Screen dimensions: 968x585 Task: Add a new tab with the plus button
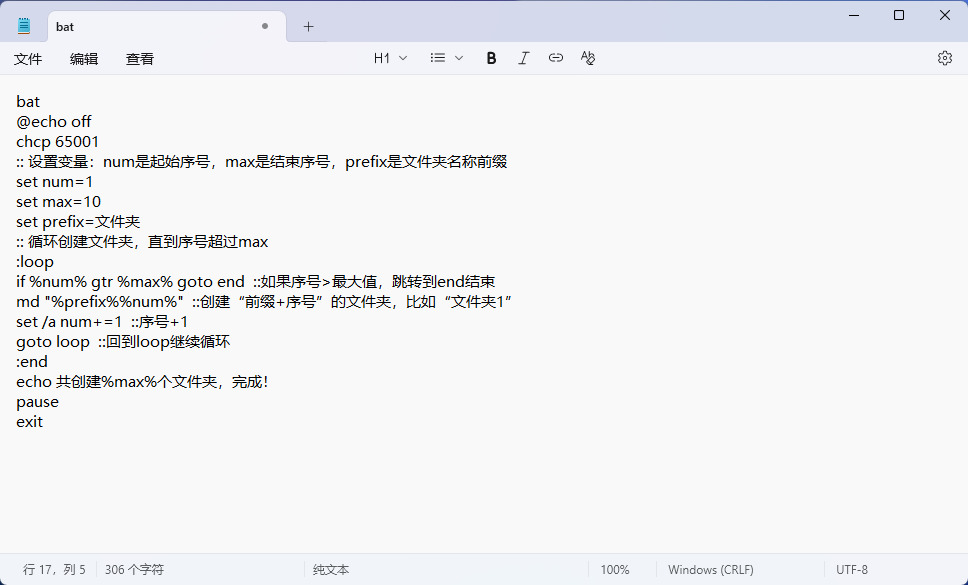pyautogui.click(x=309, y=27)
